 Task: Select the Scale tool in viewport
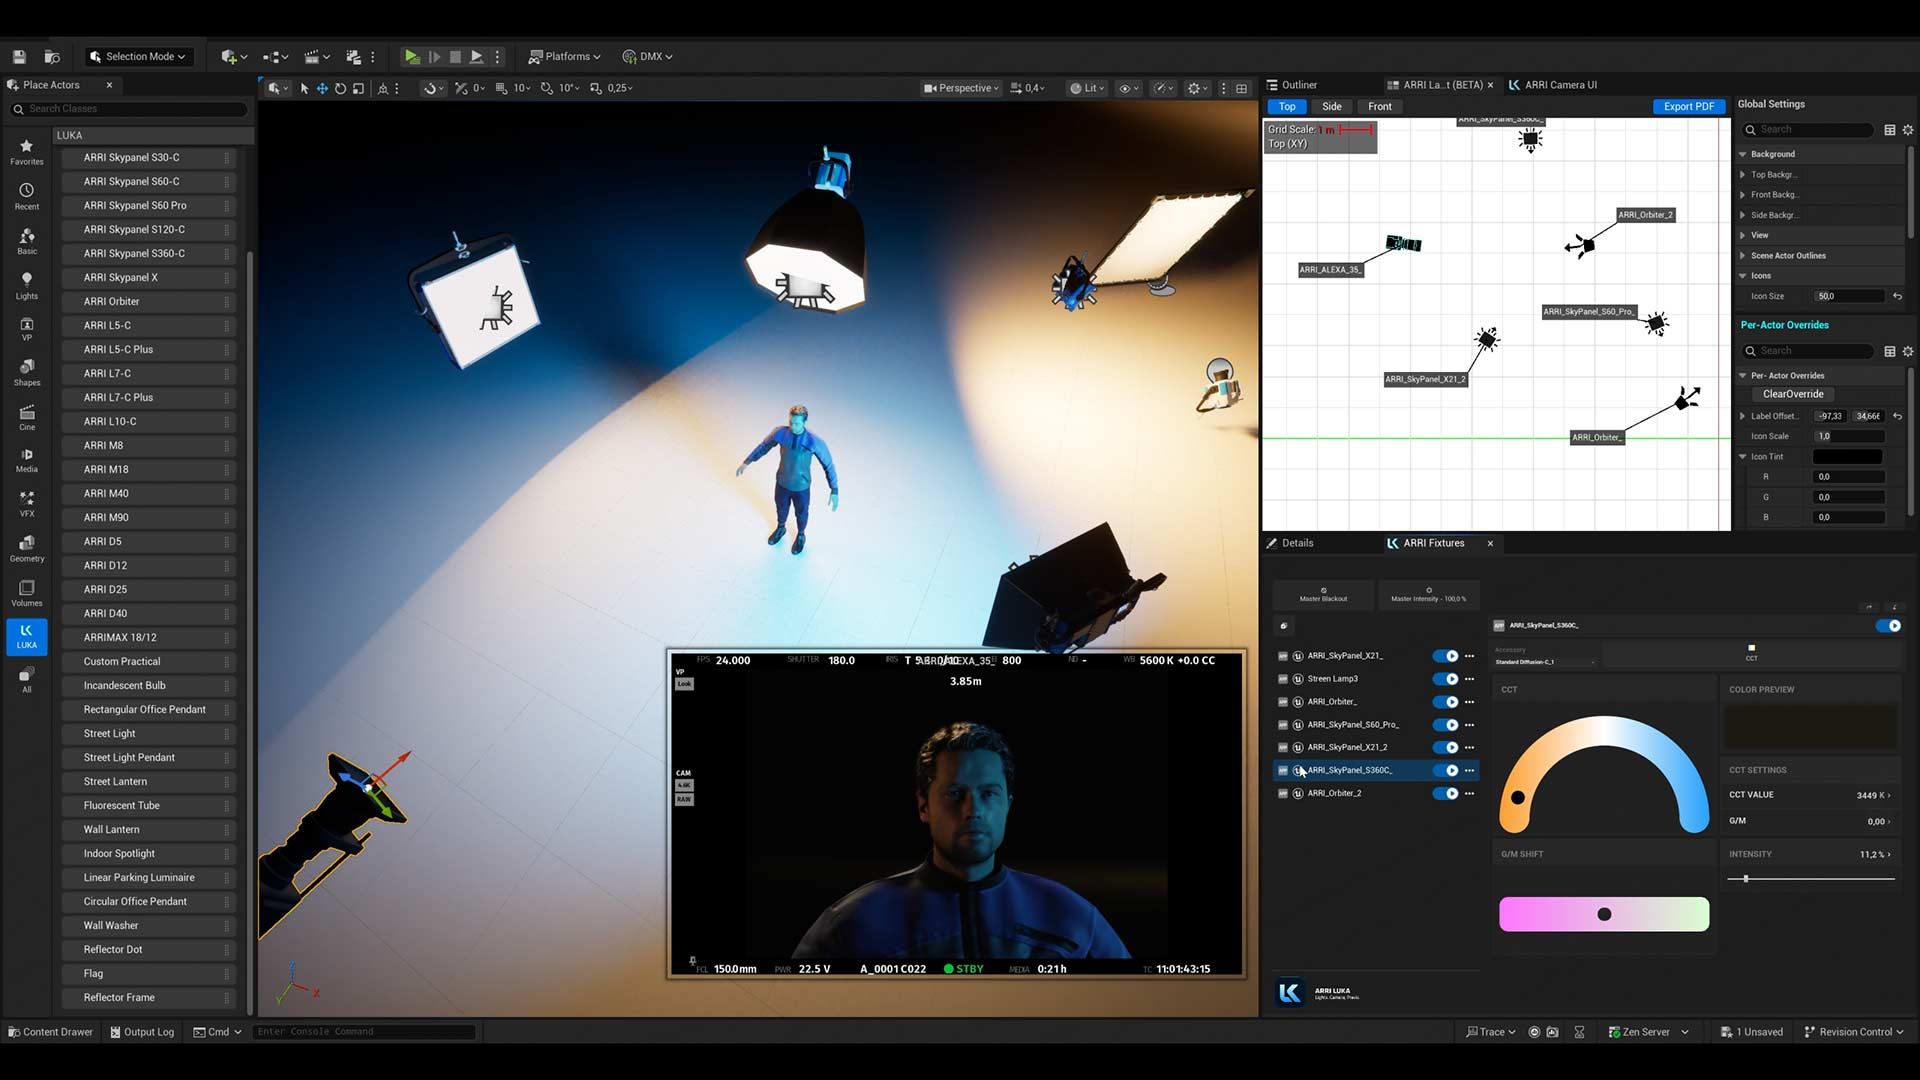358,88
